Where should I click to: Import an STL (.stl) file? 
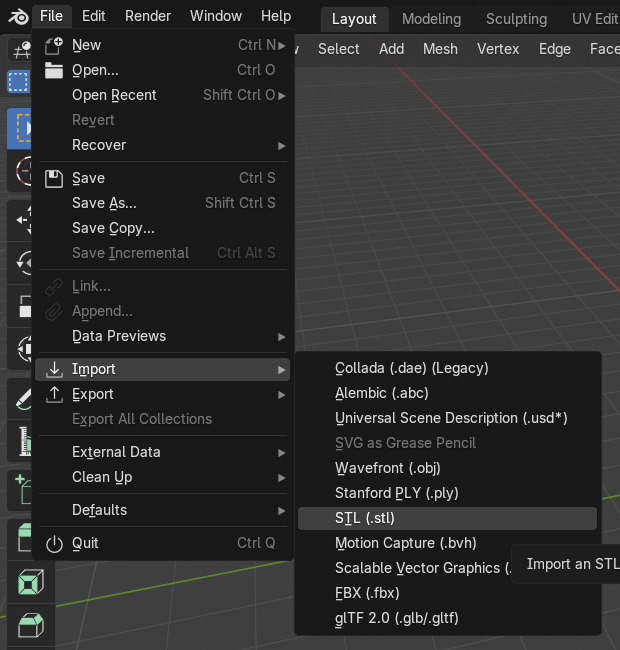(x=448, y=518)
